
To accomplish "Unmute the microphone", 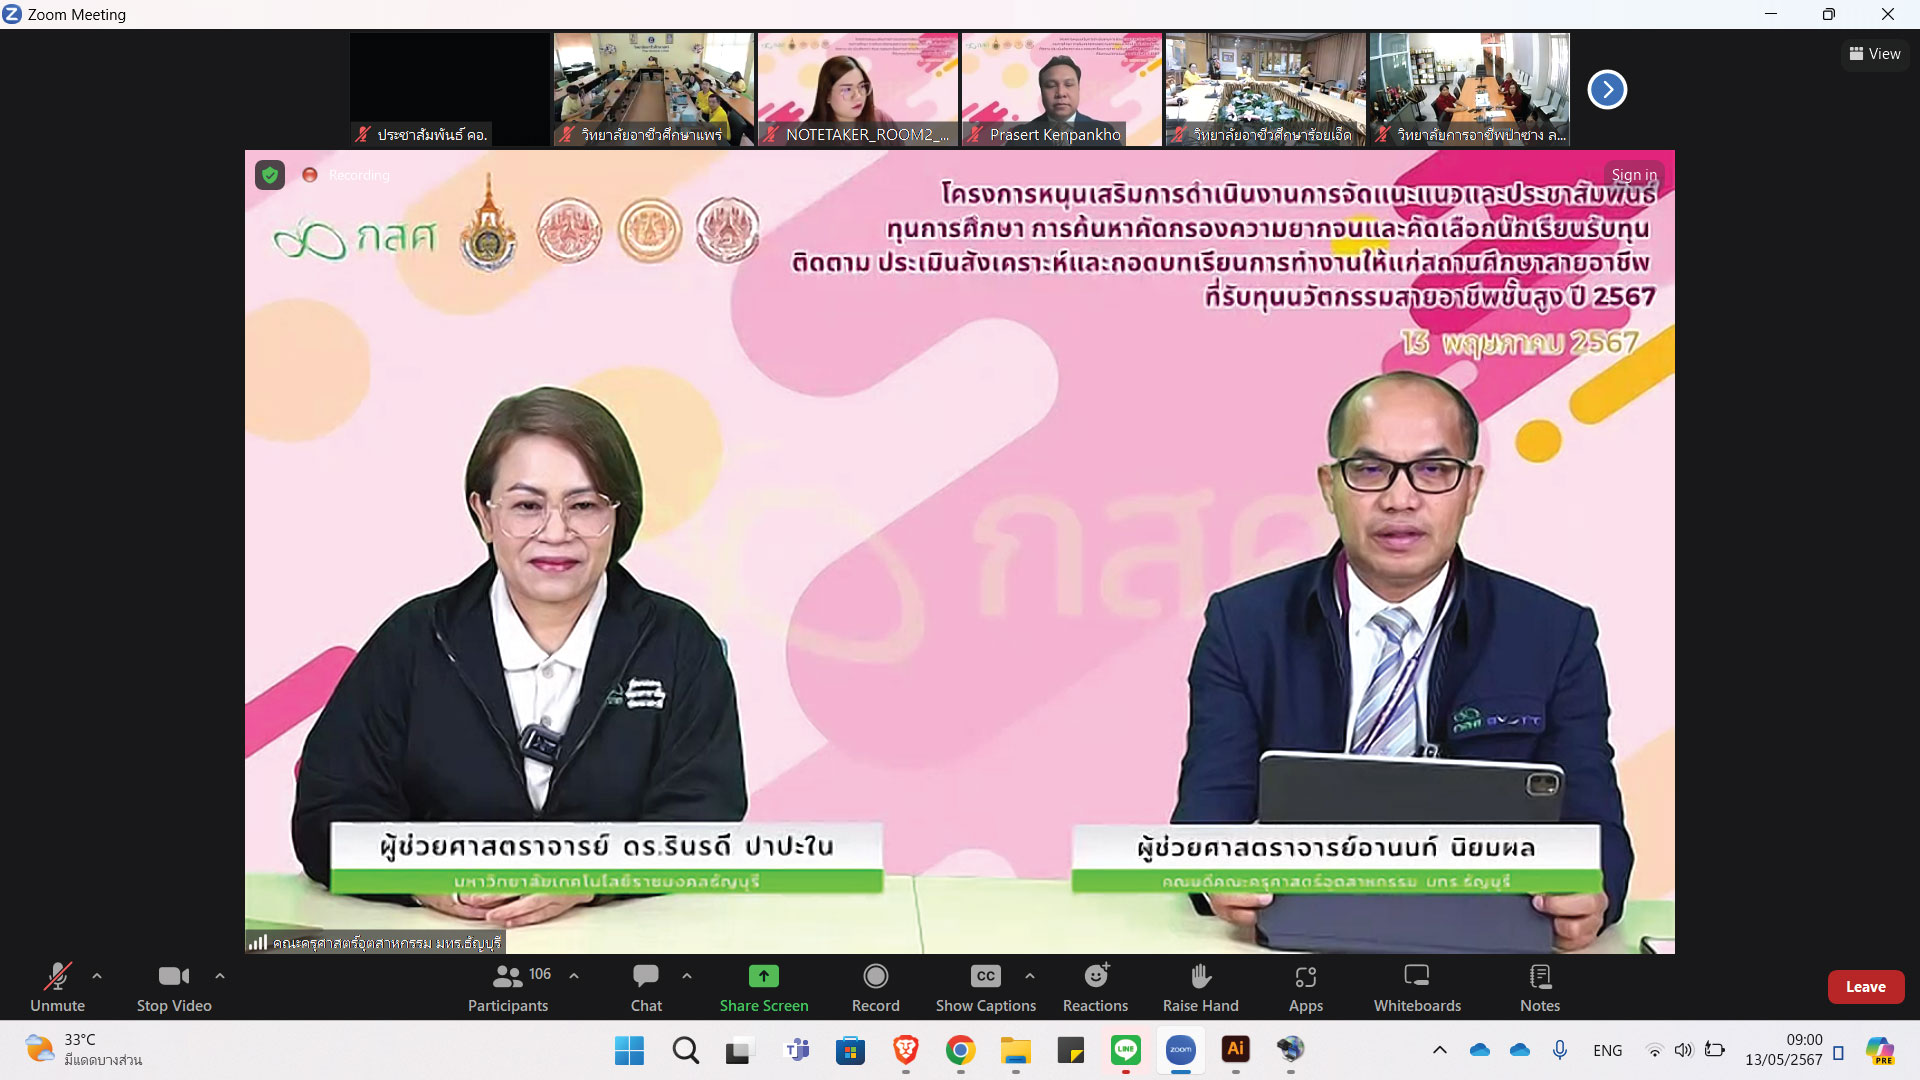I will point(57,987).
